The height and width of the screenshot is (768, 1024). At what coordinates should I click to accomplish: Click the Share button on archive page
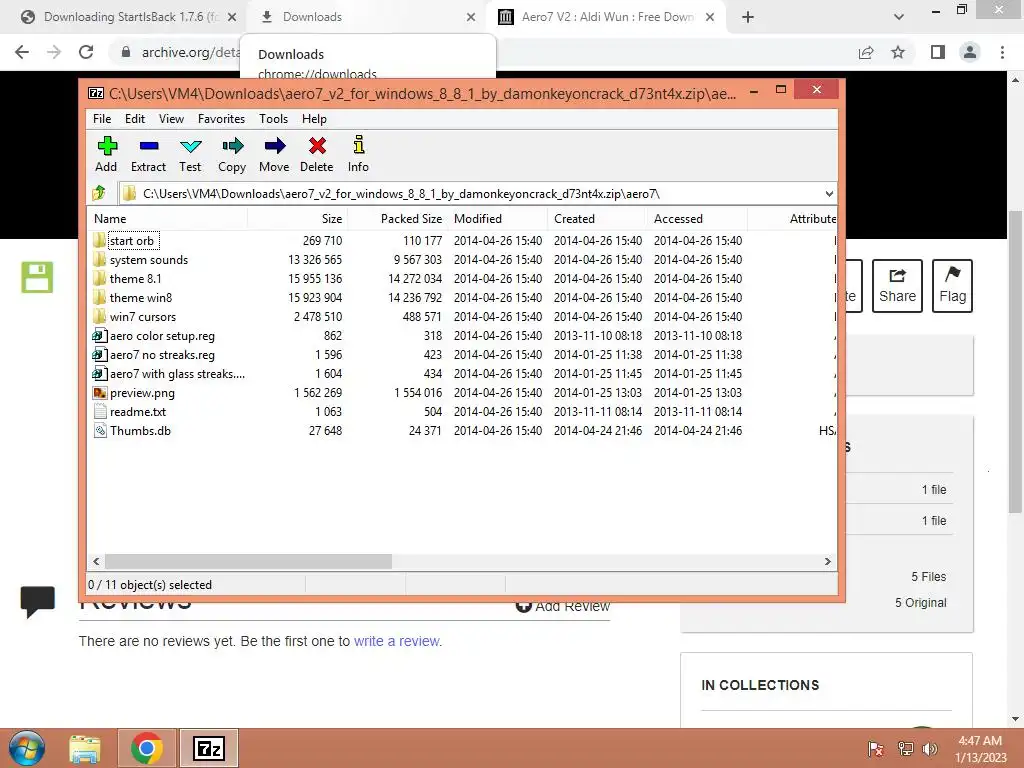(x=897, y=286)
